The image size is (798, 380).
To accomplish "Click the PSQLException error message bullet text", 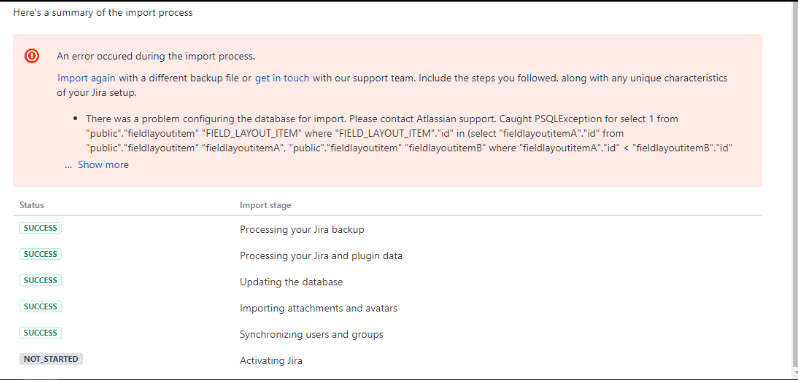I will [409, 133].
